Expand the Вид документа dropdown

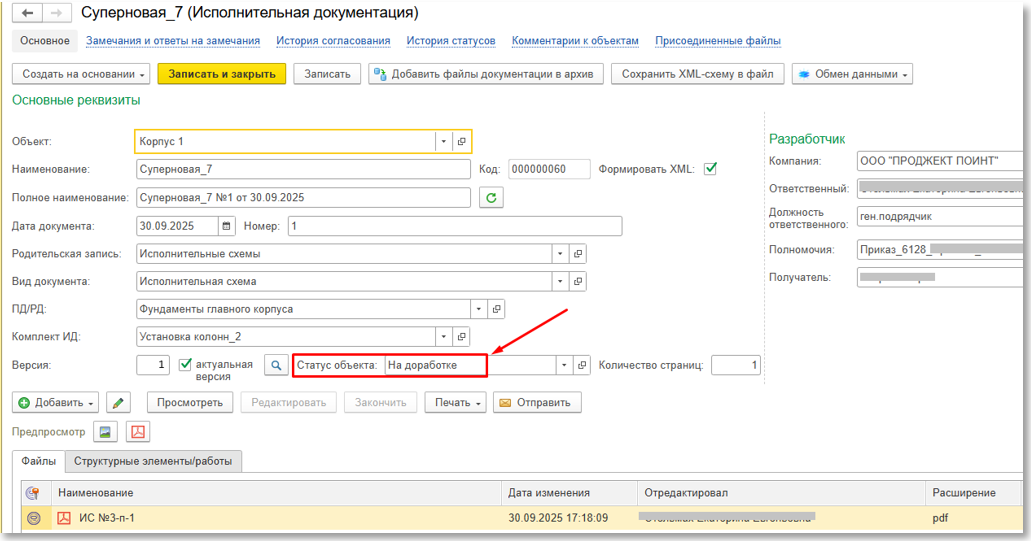coord(560,282)
